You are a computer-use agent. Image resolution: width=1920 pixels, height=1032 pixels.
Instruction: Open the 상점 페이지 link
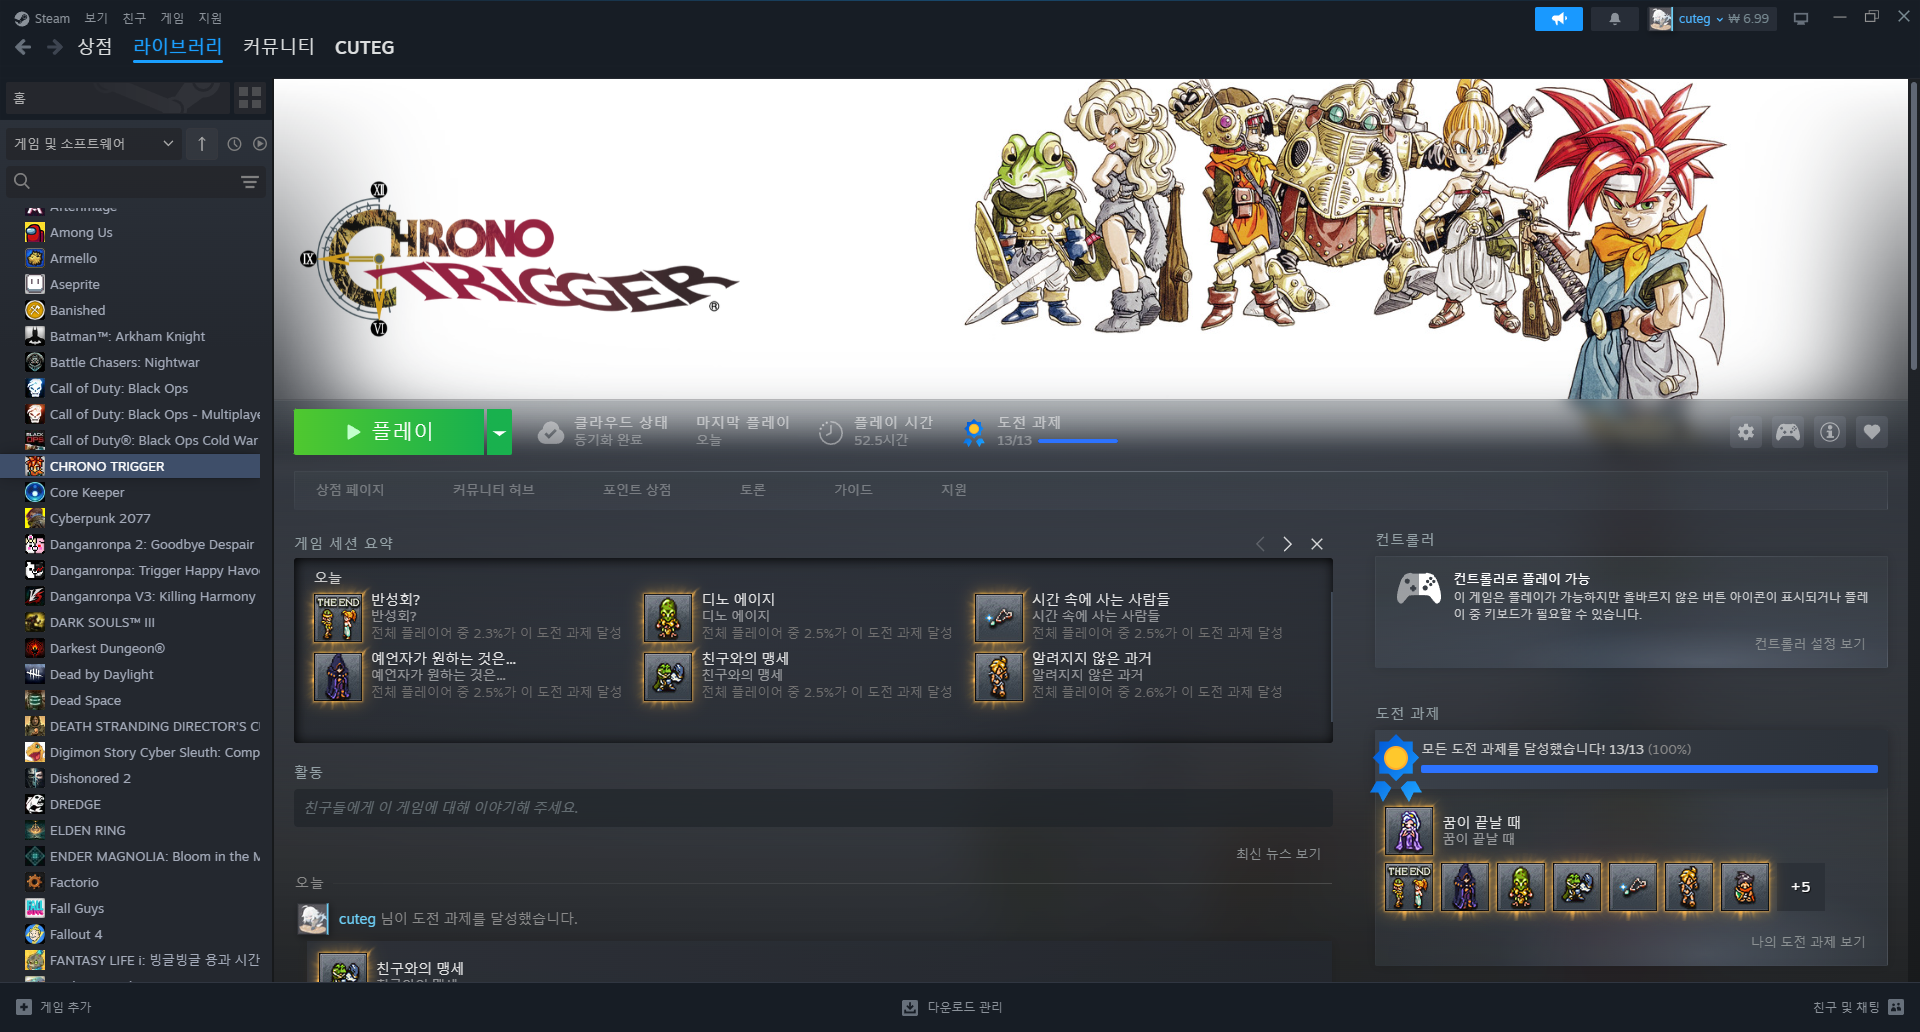click(350, 490)
